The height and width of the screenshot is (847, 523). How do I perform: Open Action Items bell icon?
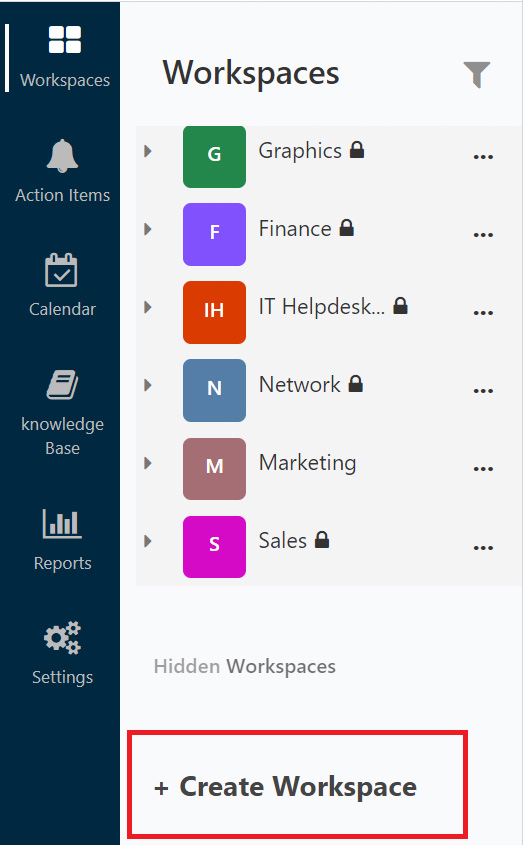point(62,156)
